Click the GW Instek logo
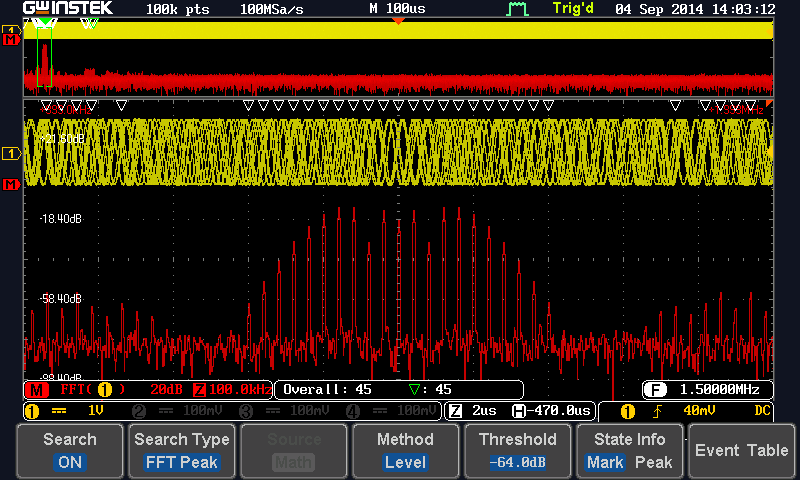 68,9
